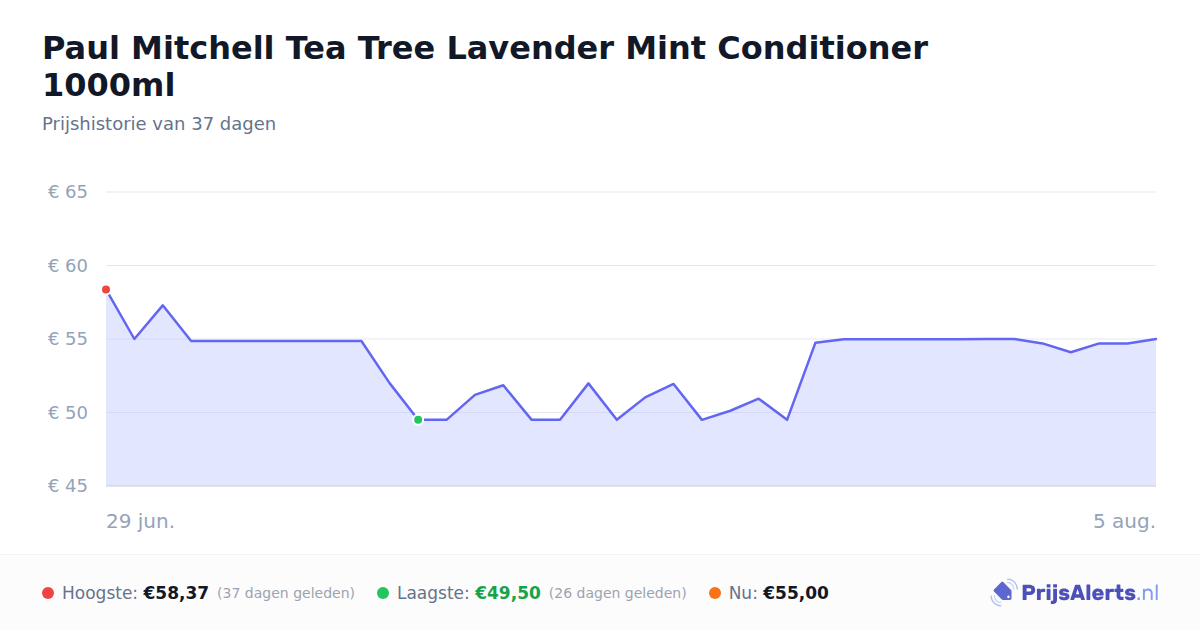
Task: Click the current price value €55,00
Action: point(796,593)
